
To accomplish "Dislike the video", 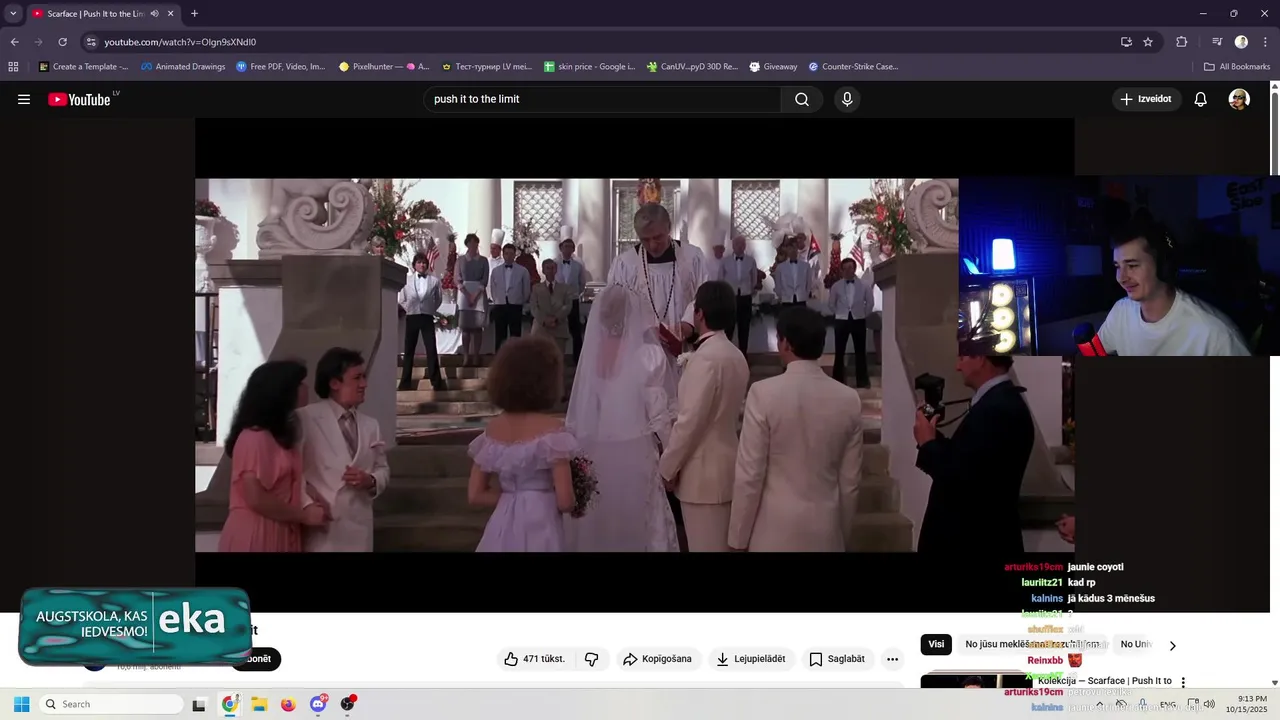I will (591, 659).
